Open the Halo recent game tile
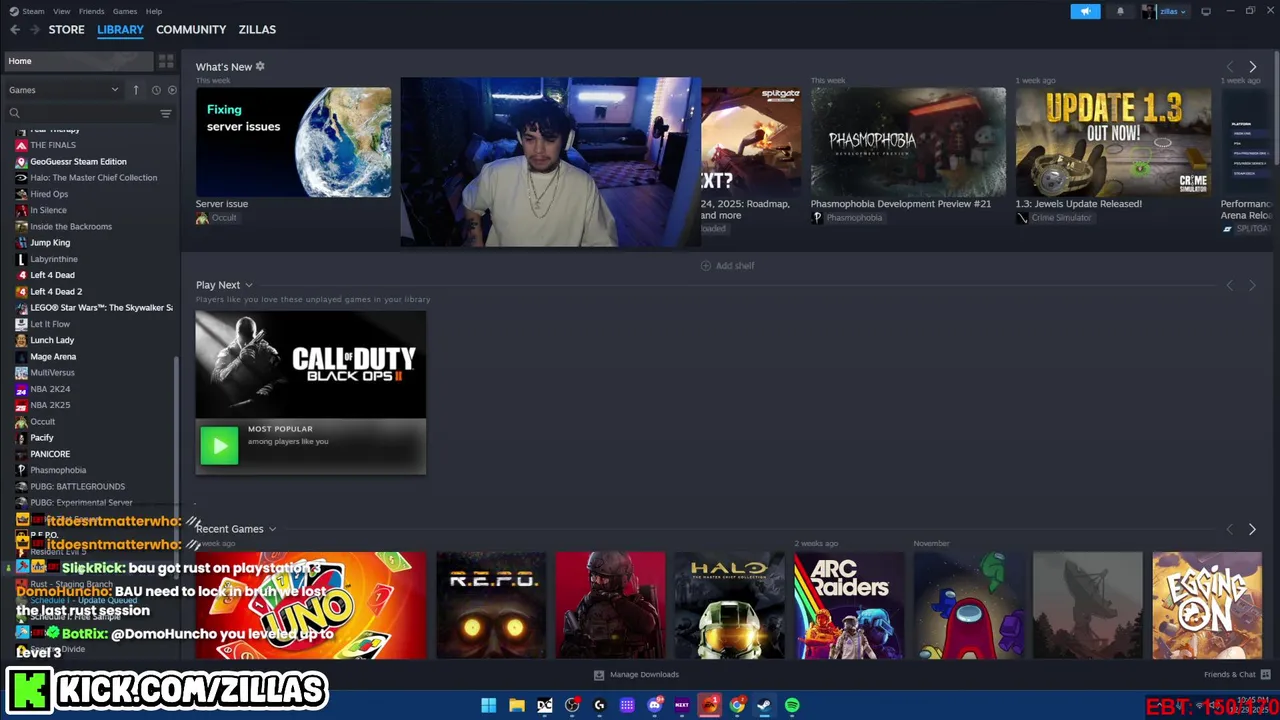The height and width of the screenshot is (720, 1280). [x=729, y=606]
